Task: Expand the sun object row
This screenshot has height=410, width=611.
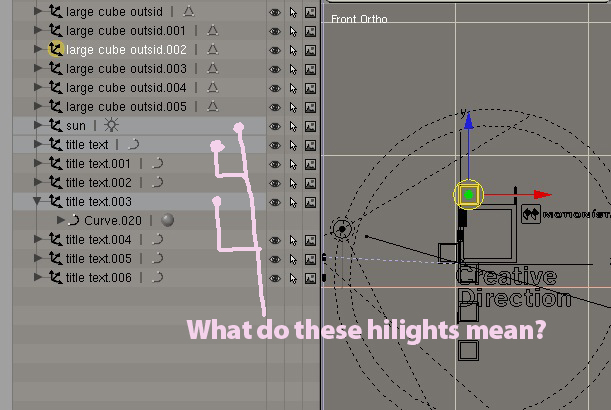Action: click(x=38, y=125)
